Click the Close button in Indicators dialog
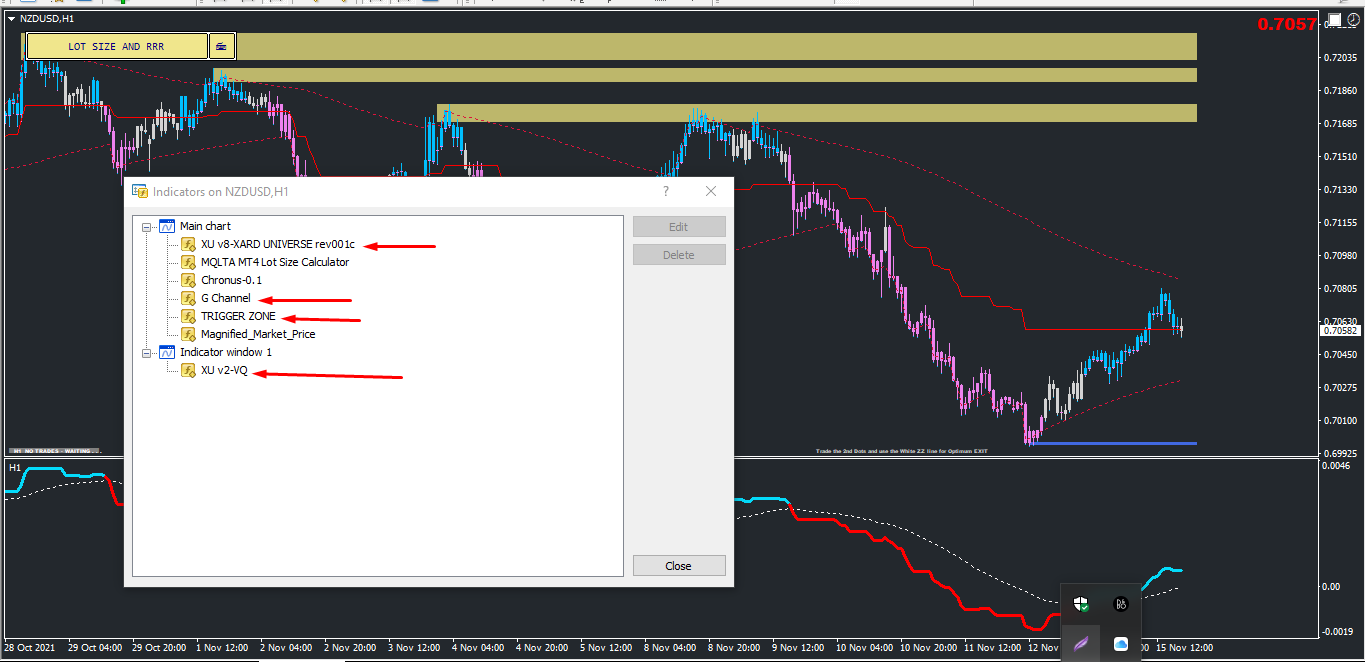The width and height of the screenshot is (1365, 662). click(x=679, y=566)
